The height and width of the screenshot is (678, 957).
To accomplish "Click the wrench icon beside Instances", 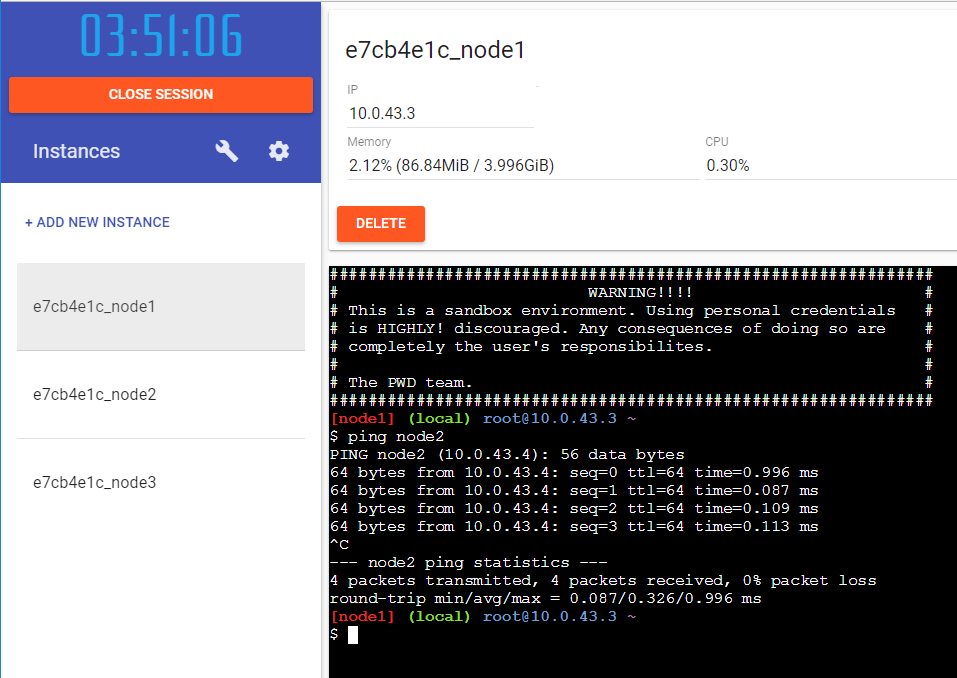I will coord(227,151).
